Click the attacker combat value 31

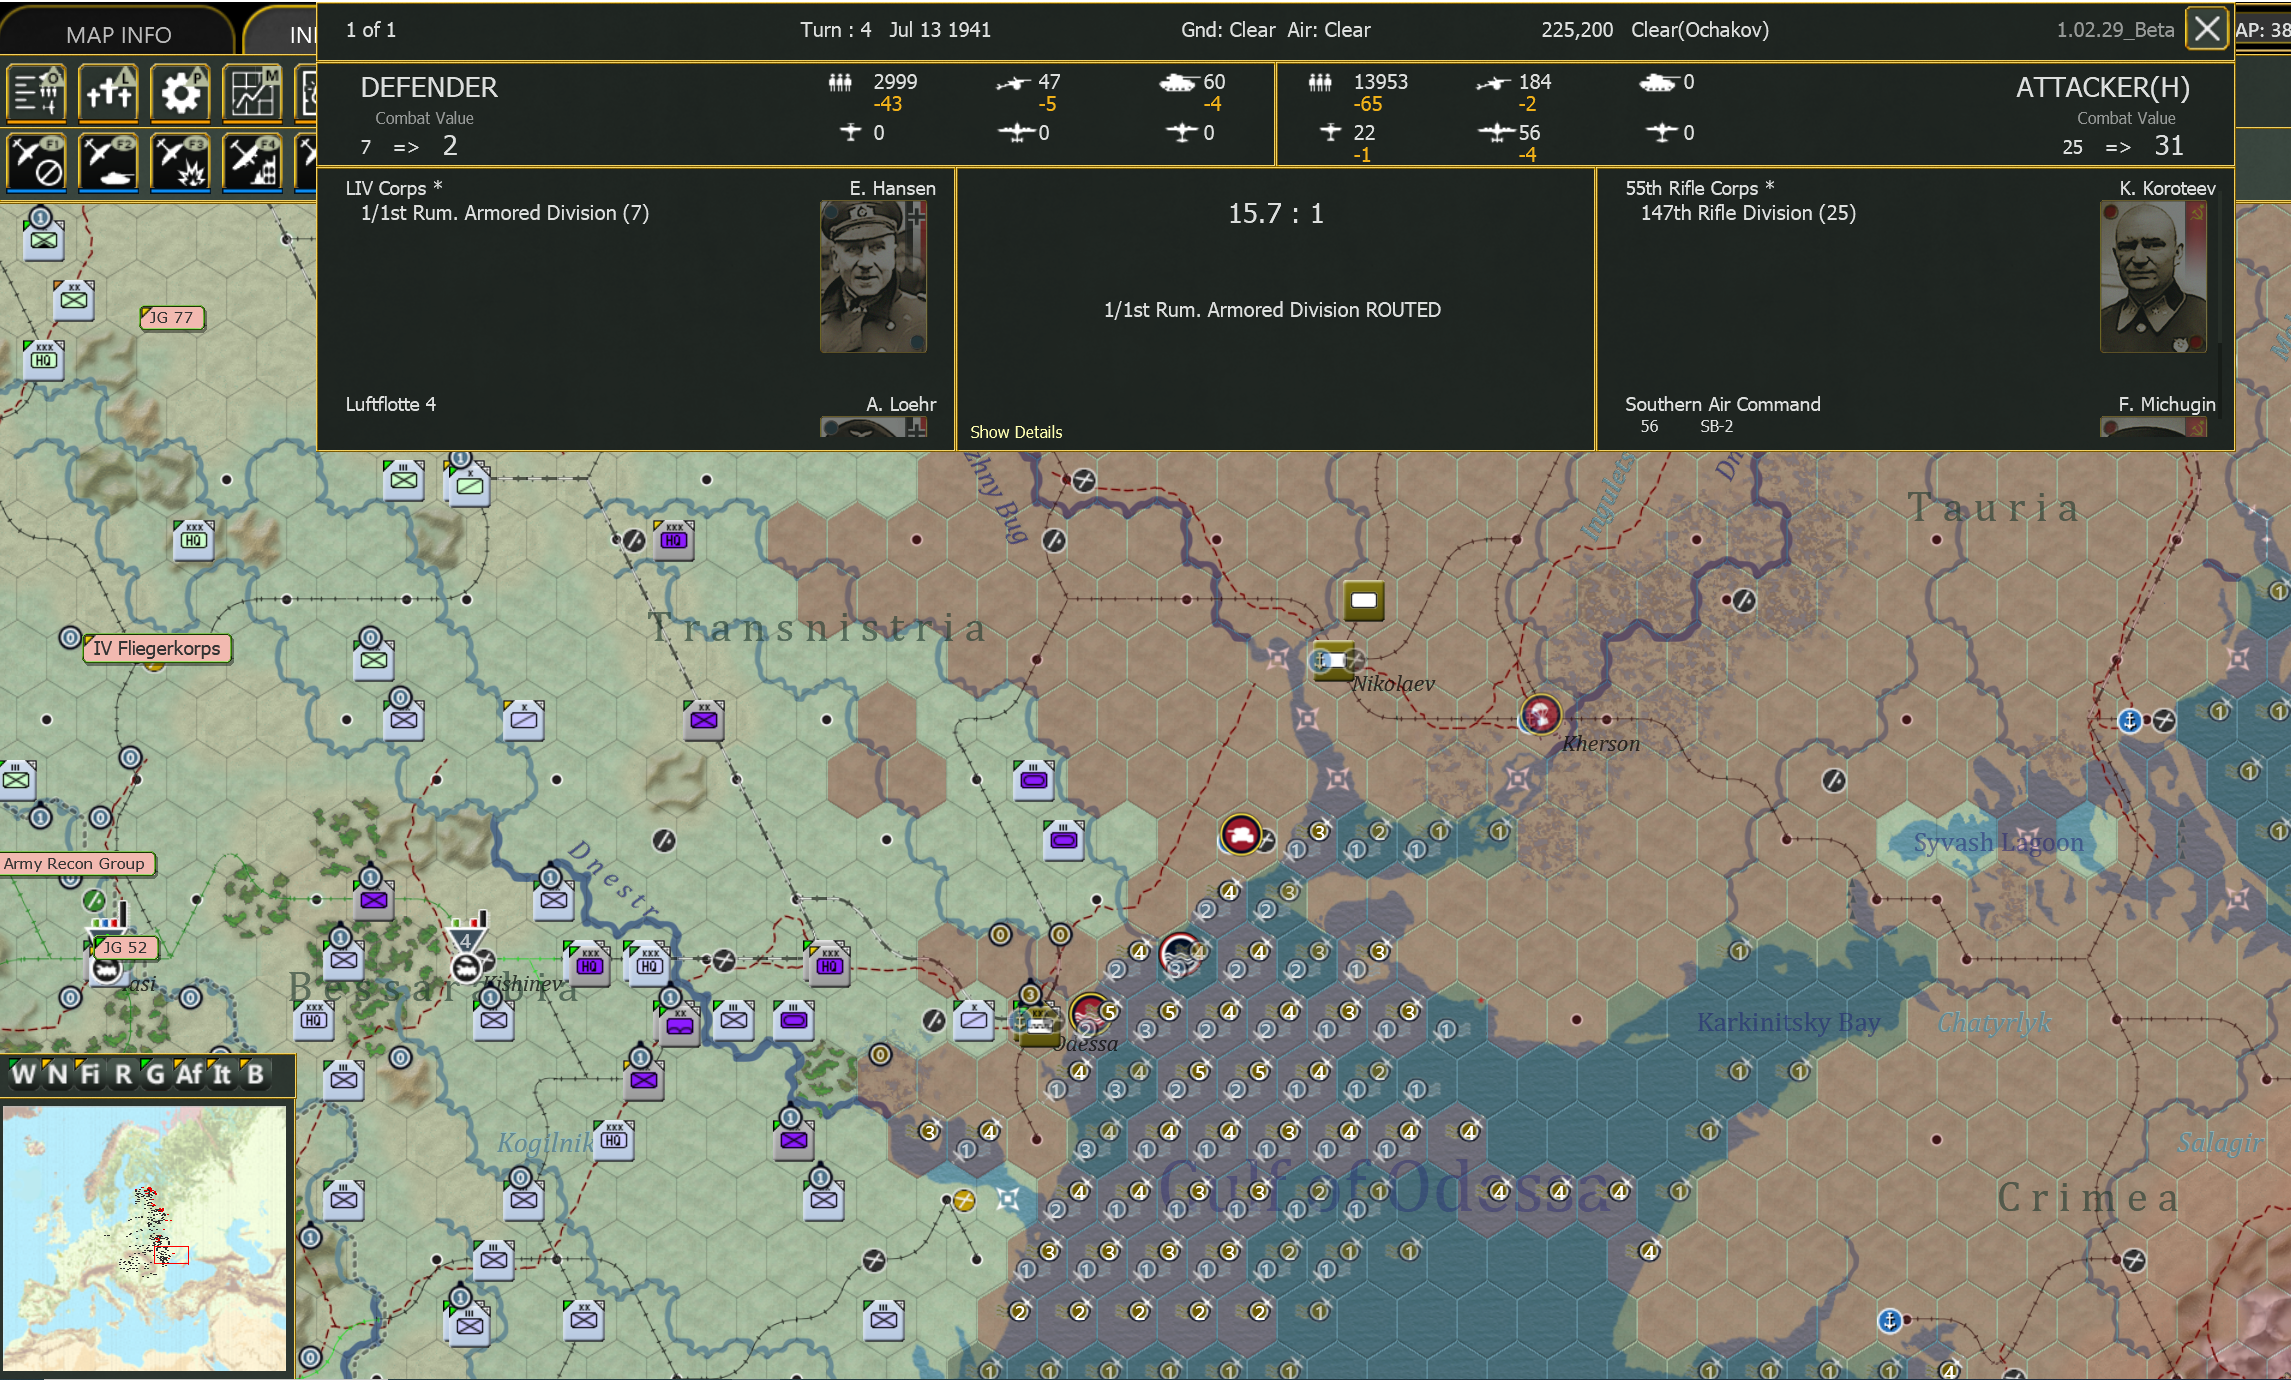tap(2169, 146)
